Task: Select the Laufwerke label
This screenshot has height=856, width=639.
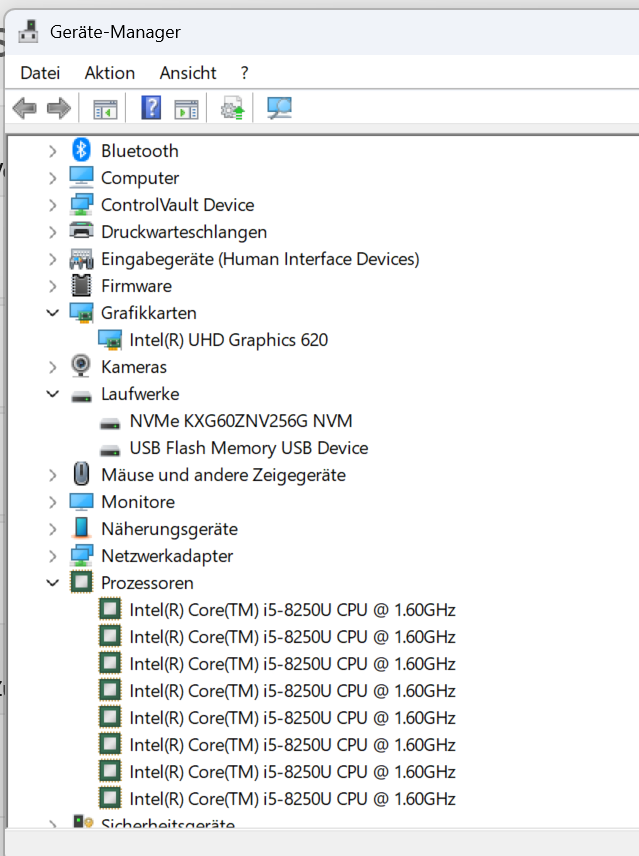Action: click(x=140, y=394)
